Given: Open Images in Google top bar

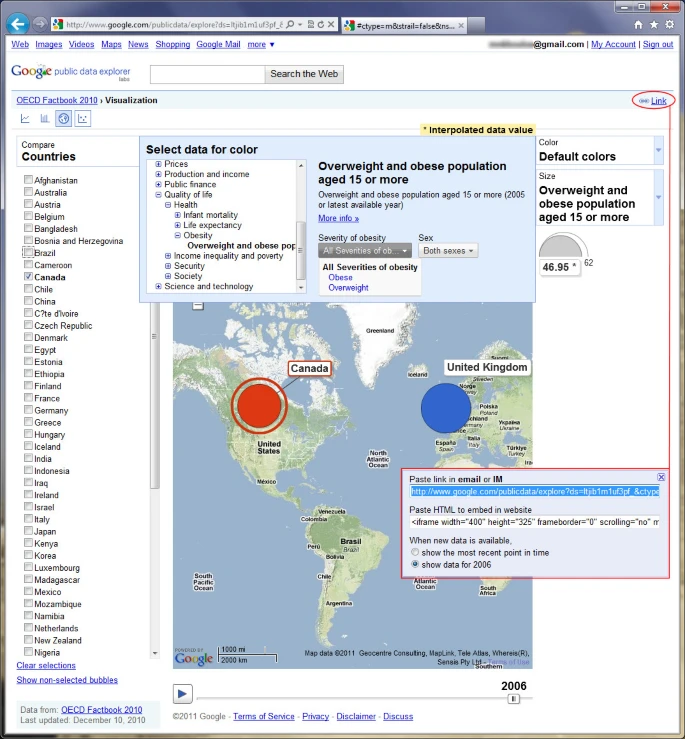Looking at the screenshot, I should coord(49,44).
